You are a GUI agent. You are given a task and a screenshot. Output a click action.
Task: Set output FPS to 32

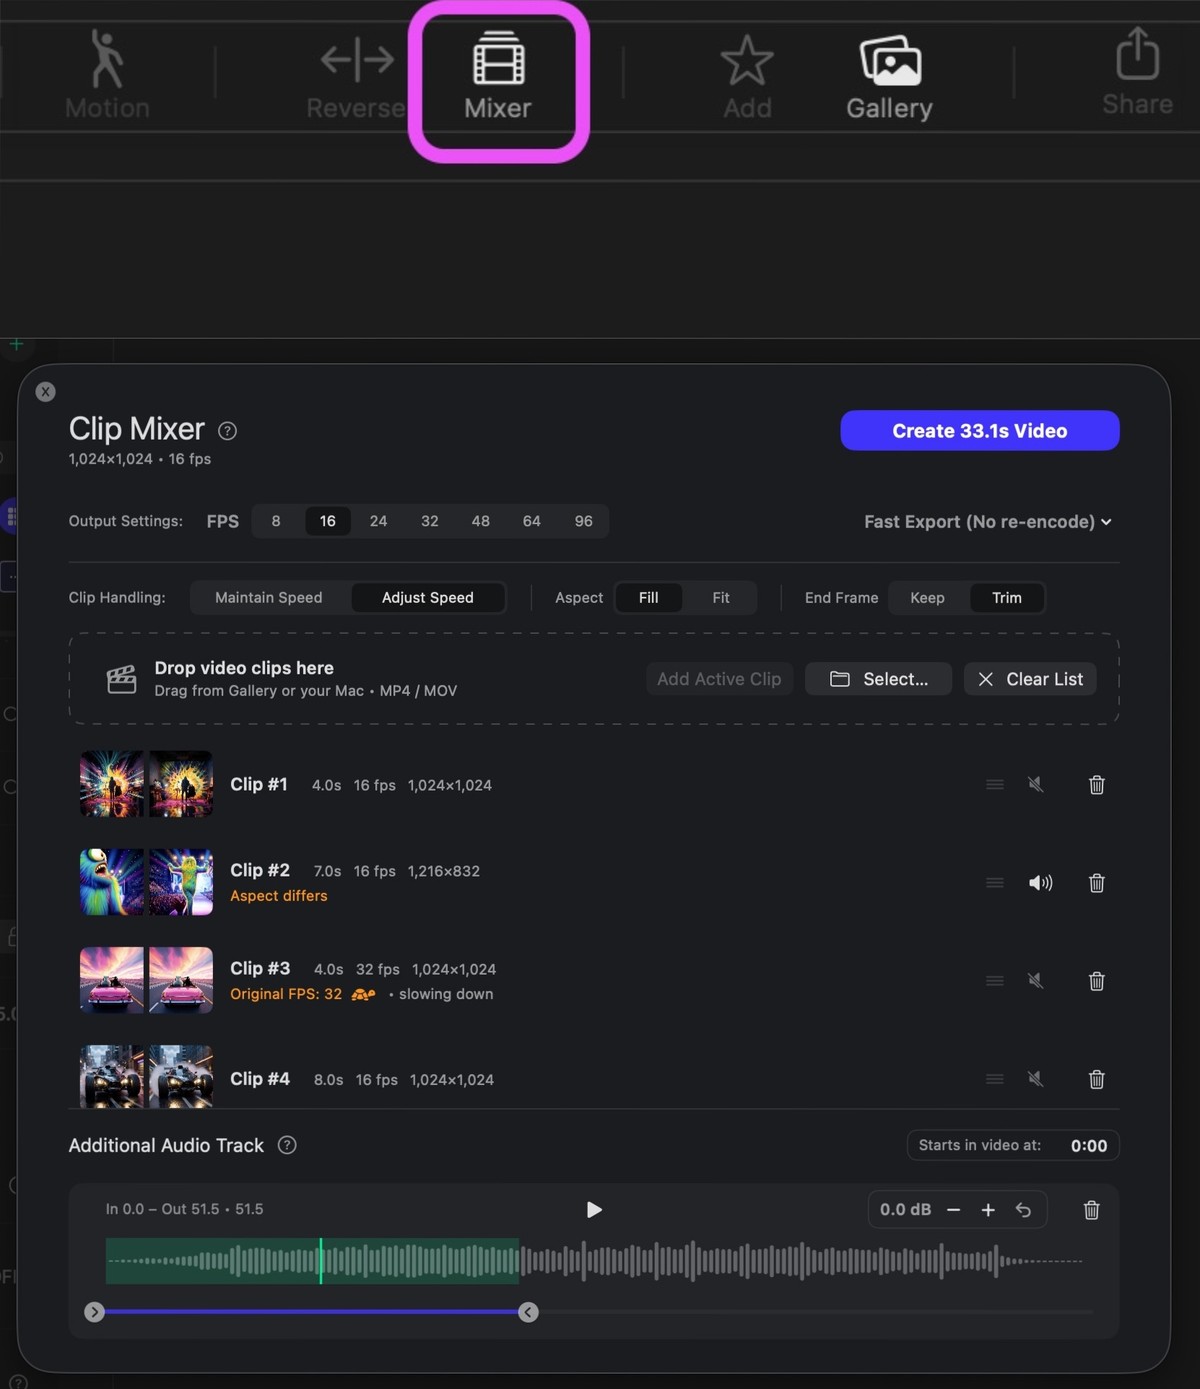click(x=429, y=521)
